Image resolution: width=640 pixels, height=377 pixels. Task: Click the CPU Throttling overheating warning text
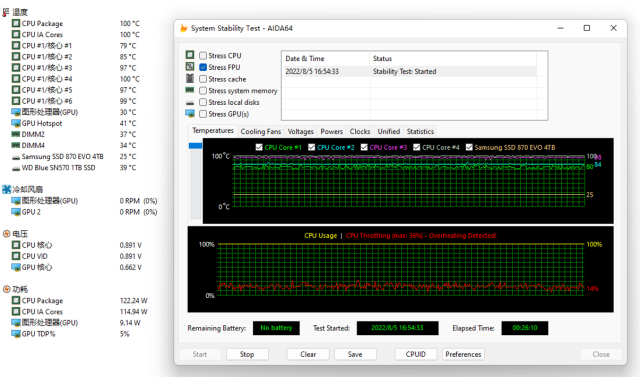[421, 235]
